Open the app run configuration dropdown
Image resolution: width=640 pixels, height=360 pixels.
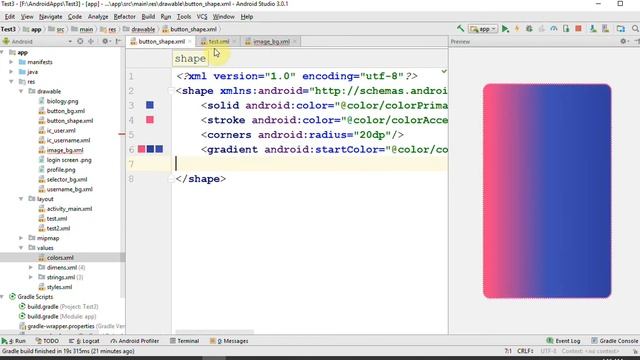pos(483,29)
